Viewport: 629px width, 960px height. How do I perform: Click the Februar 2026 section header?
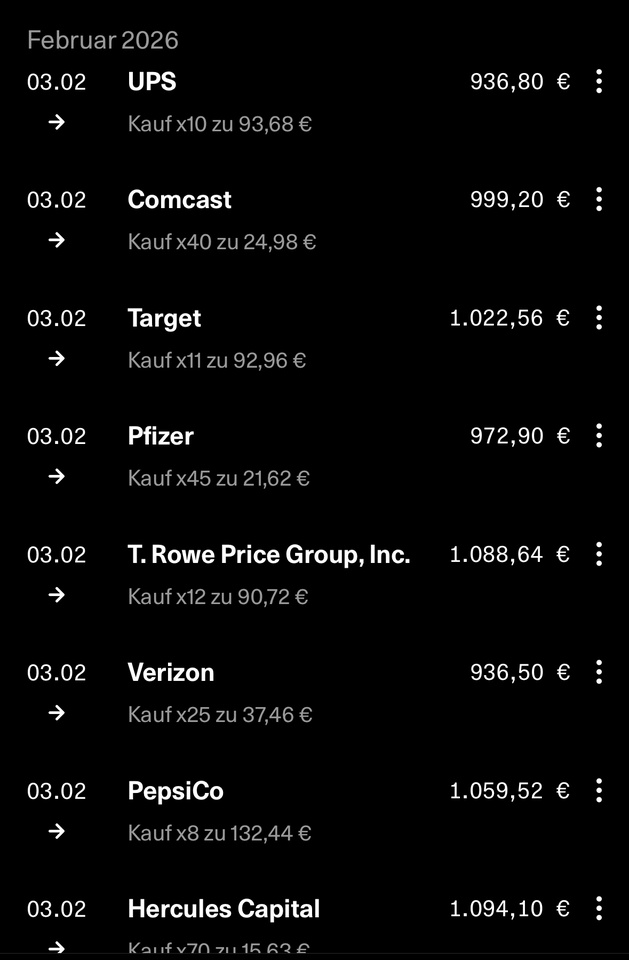coord(103,40)
